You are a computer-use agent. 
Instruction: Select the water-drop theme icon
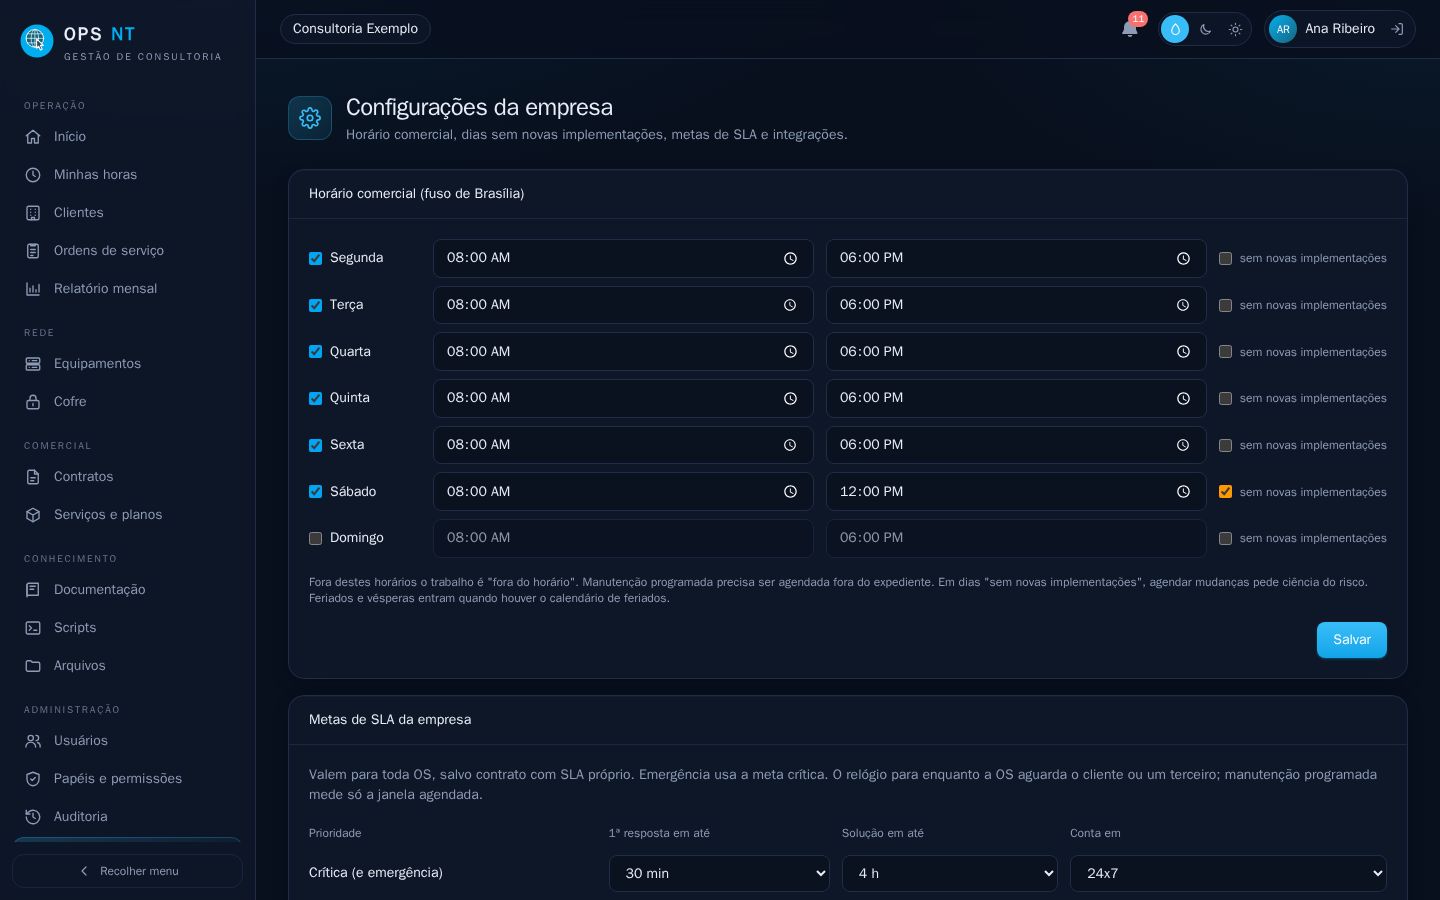coord(1175,29)
